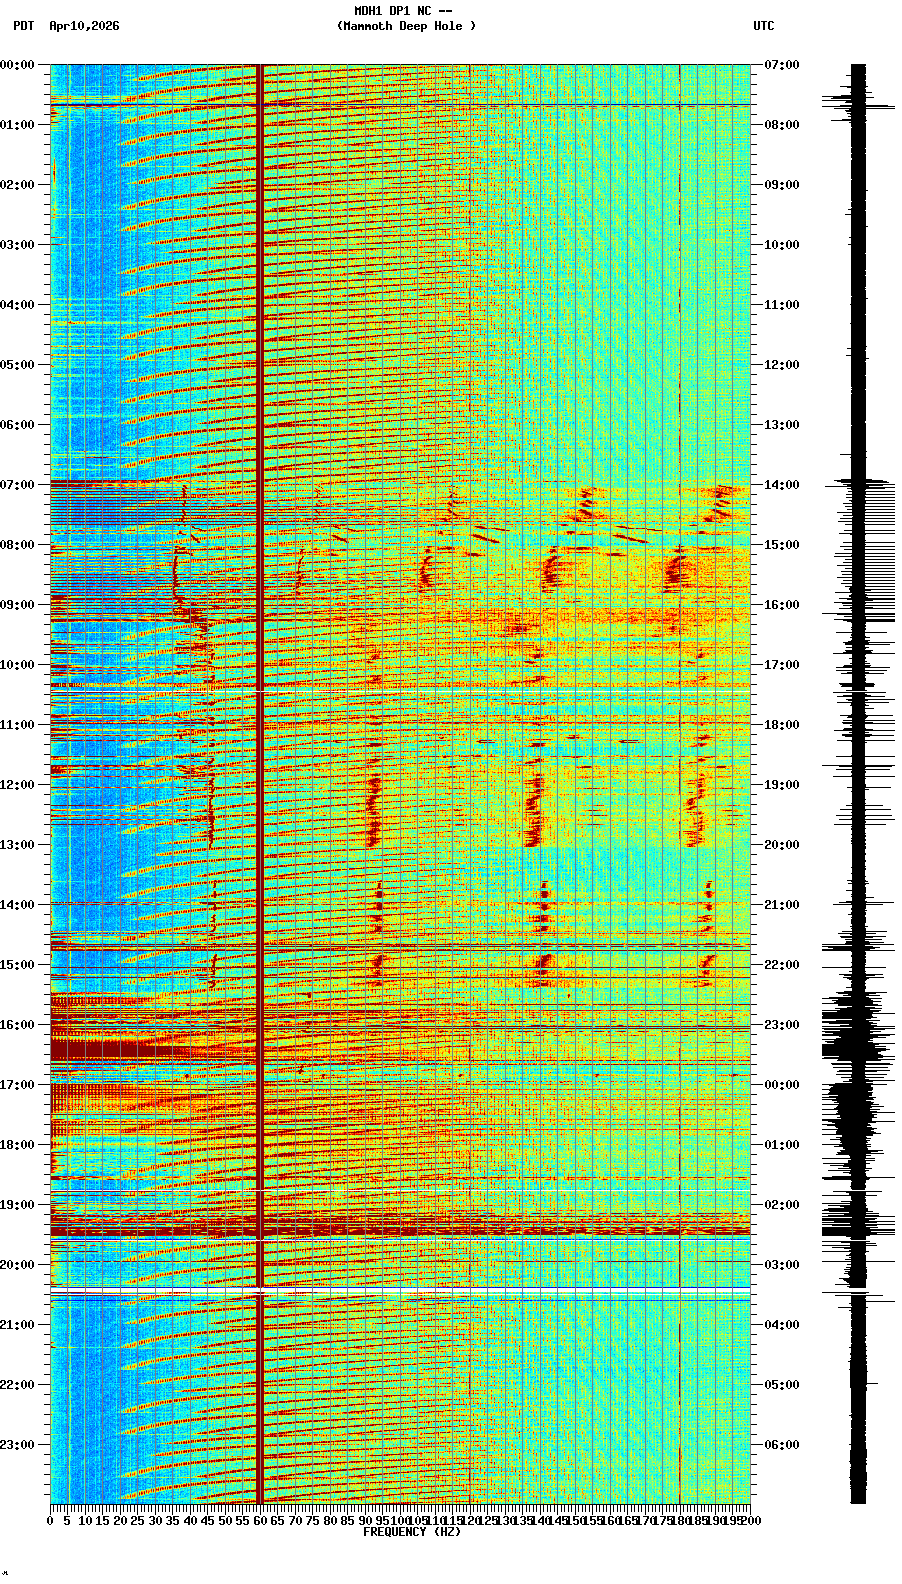Click the 06:00 PDT time label
Viewport: 902px width, 1584px height.
tap(18, 425)
